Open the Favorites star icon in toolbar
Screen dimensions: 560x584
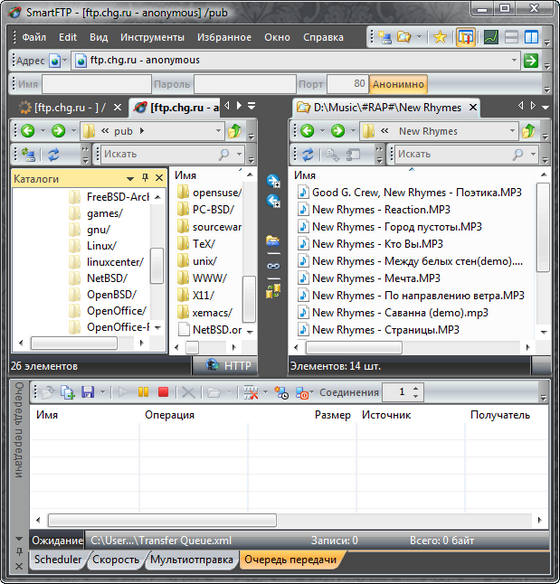click(440, 37)
